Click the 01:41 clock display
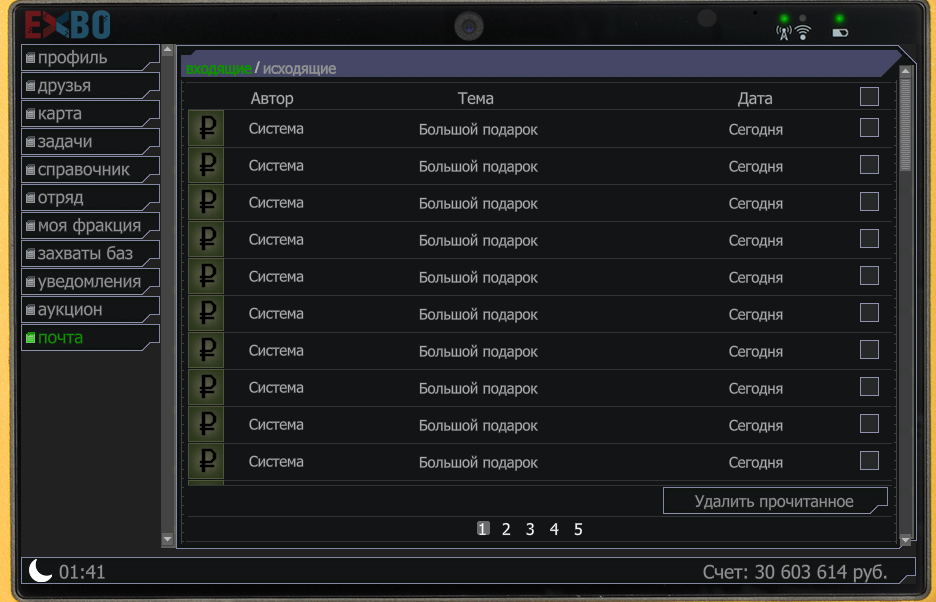 point(82,572)
